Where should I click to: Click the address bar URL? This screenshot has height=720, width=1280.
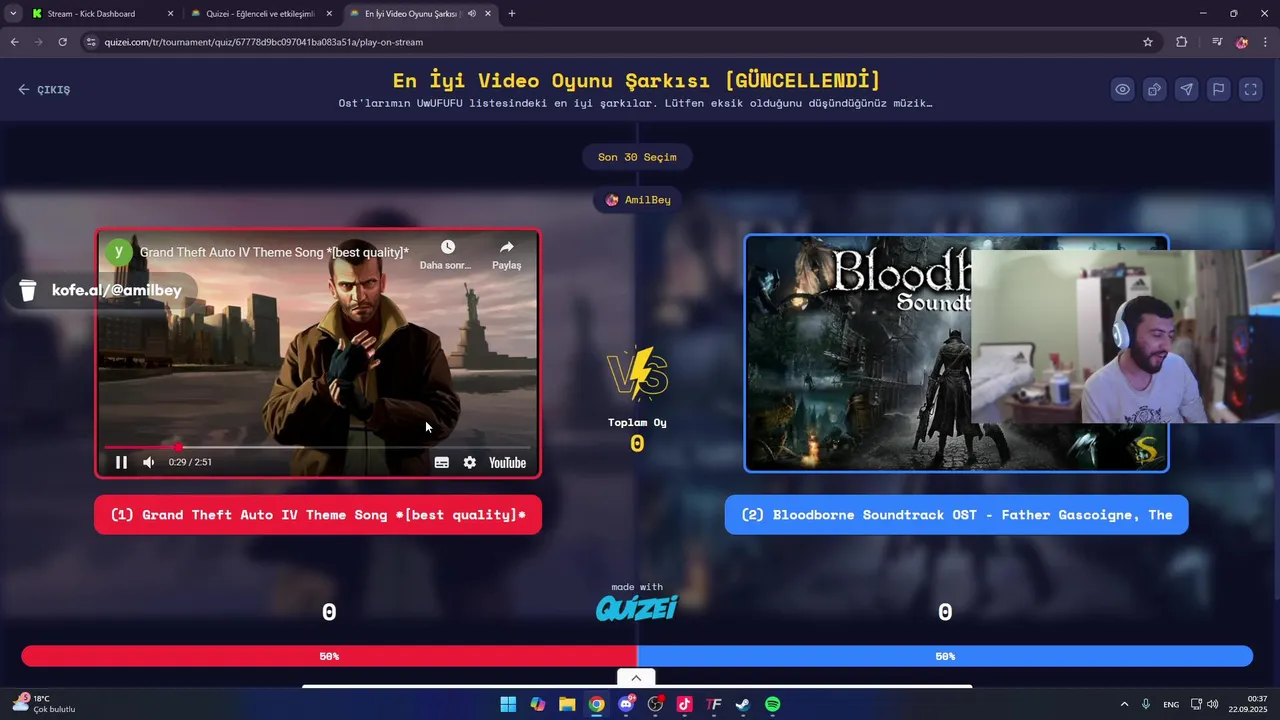point(264,42)
